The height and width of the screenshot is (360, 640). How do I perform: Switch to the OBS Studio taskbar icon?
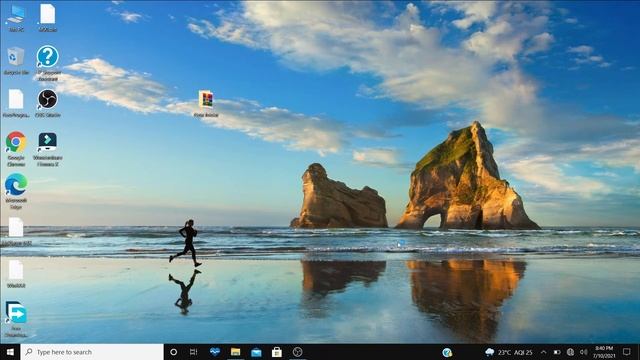(x=298, y=352)
